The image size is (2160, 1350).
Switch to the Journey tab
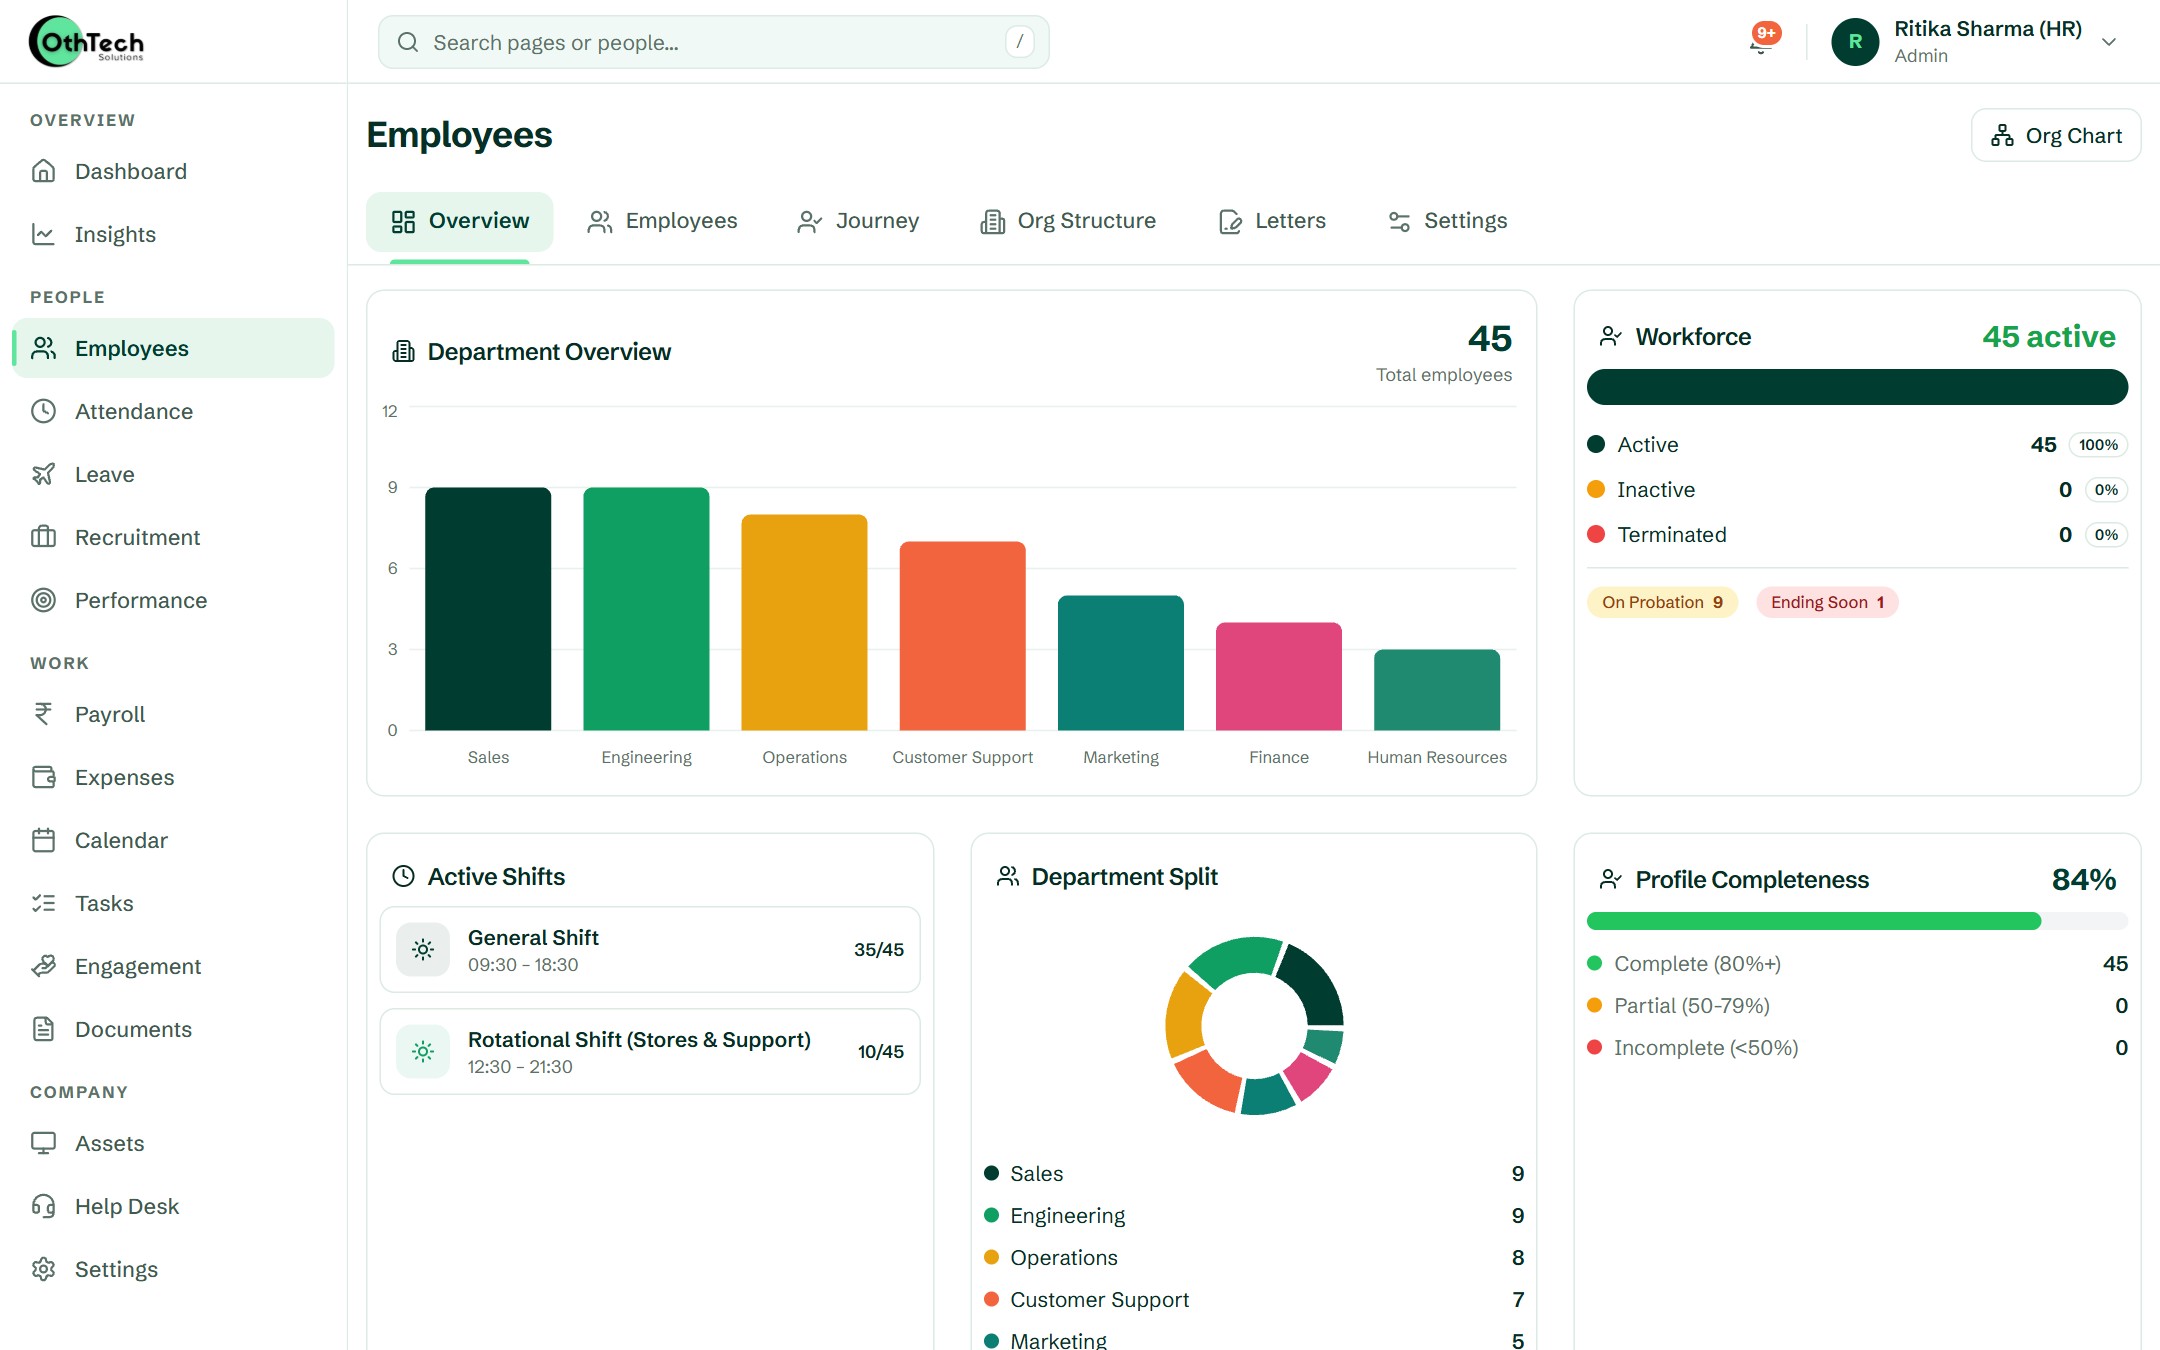pyautogui.click(x=858, y=221)
